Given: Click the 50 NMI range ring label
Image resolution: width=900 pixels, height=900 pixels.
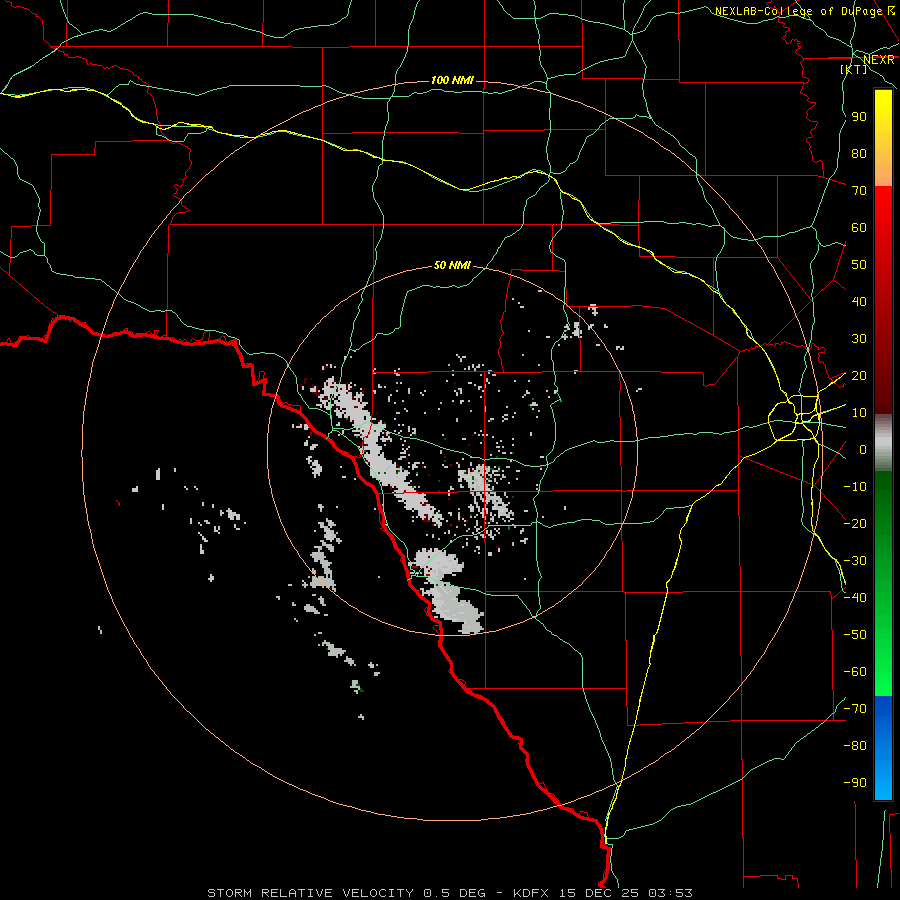Looking at the screenshot, I should point(452,265).
